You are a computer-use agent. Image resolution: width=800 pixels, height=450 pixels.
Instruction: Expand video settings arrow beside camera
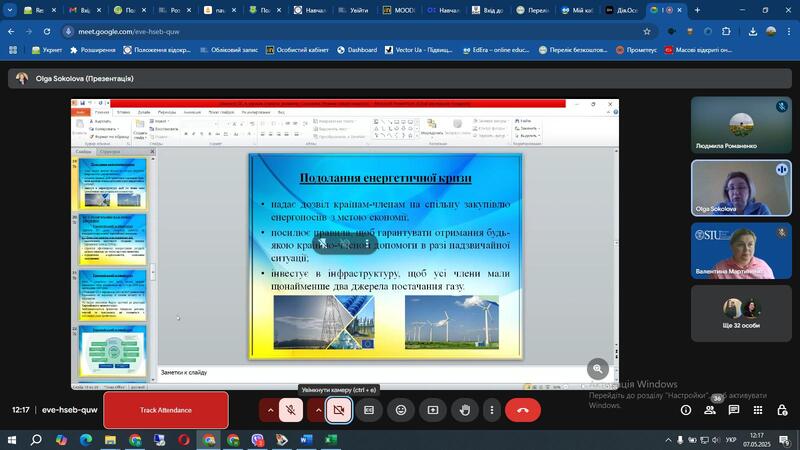318,410
